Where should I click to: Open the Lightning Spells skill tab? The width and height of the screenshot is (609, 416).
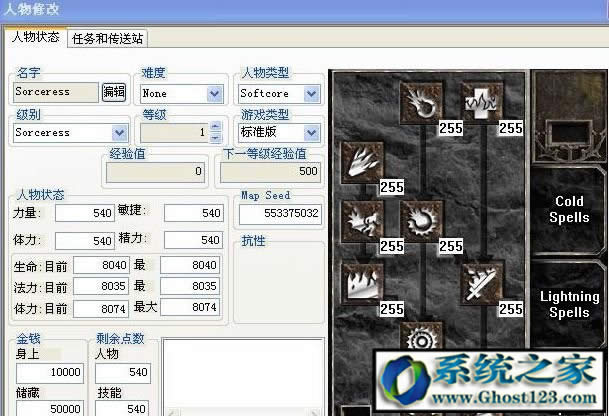(x=568, y=304)
